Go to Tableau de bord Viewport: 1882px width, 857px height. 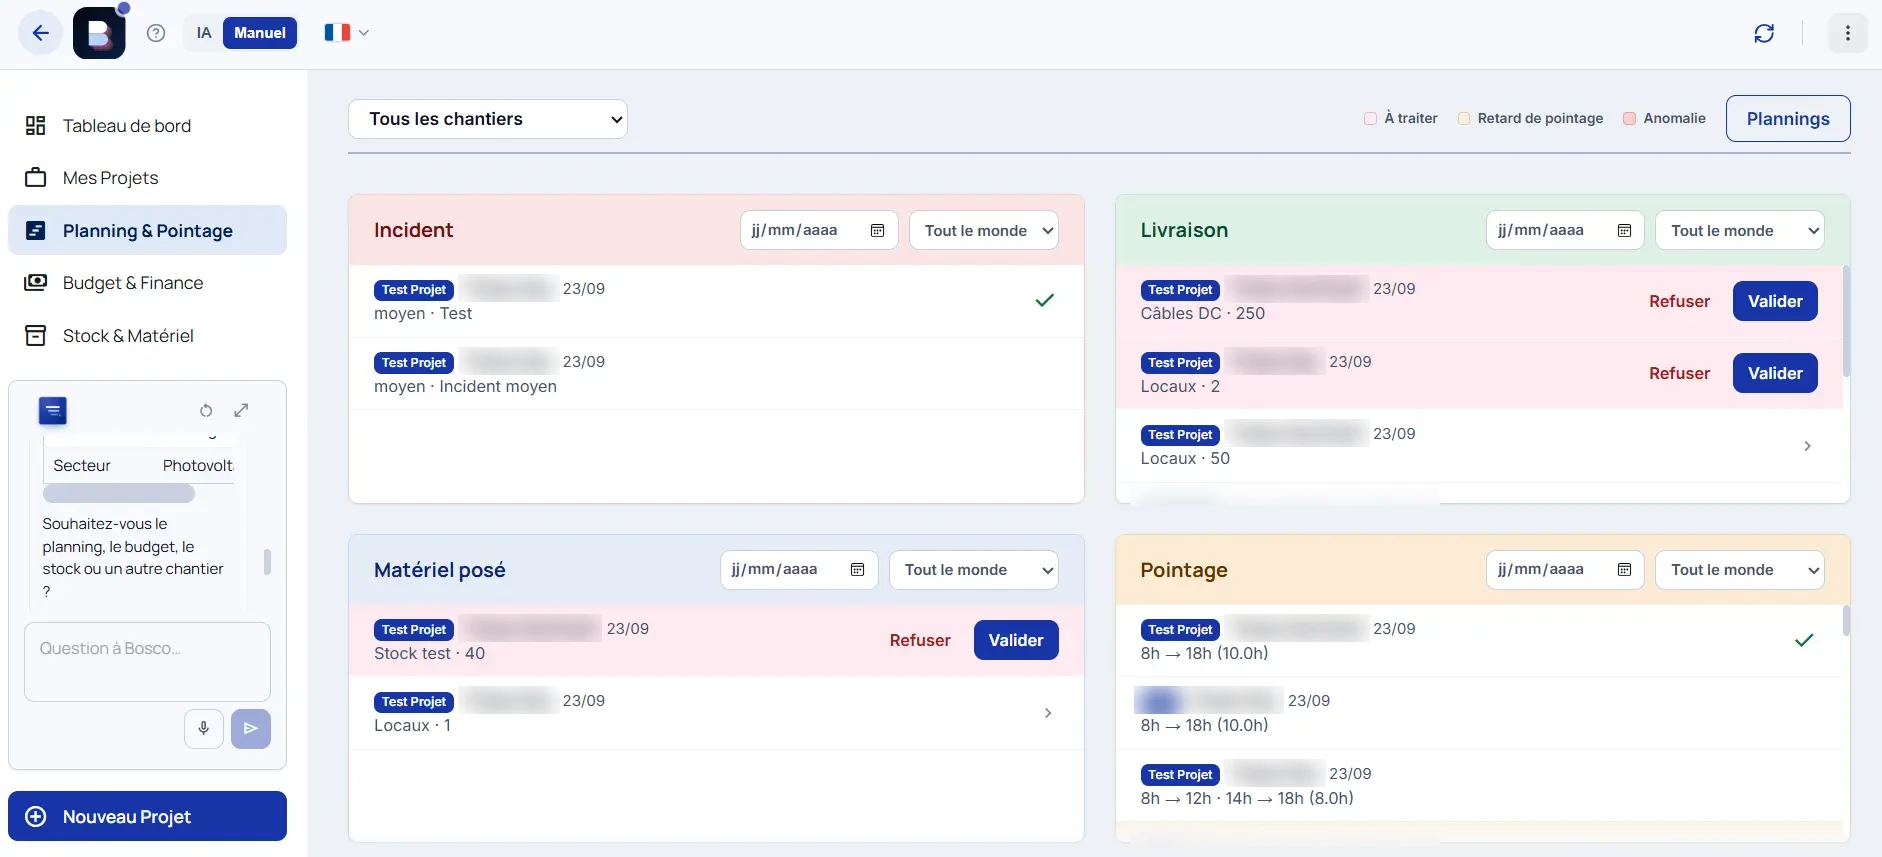pyautogui.click(x=147, y=126)
